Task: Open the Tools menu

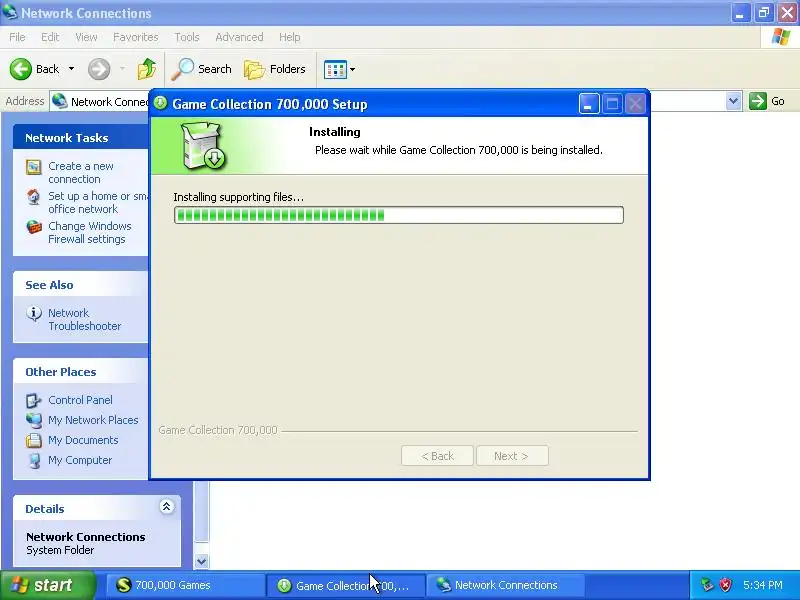Action: [x=187, y=37]
